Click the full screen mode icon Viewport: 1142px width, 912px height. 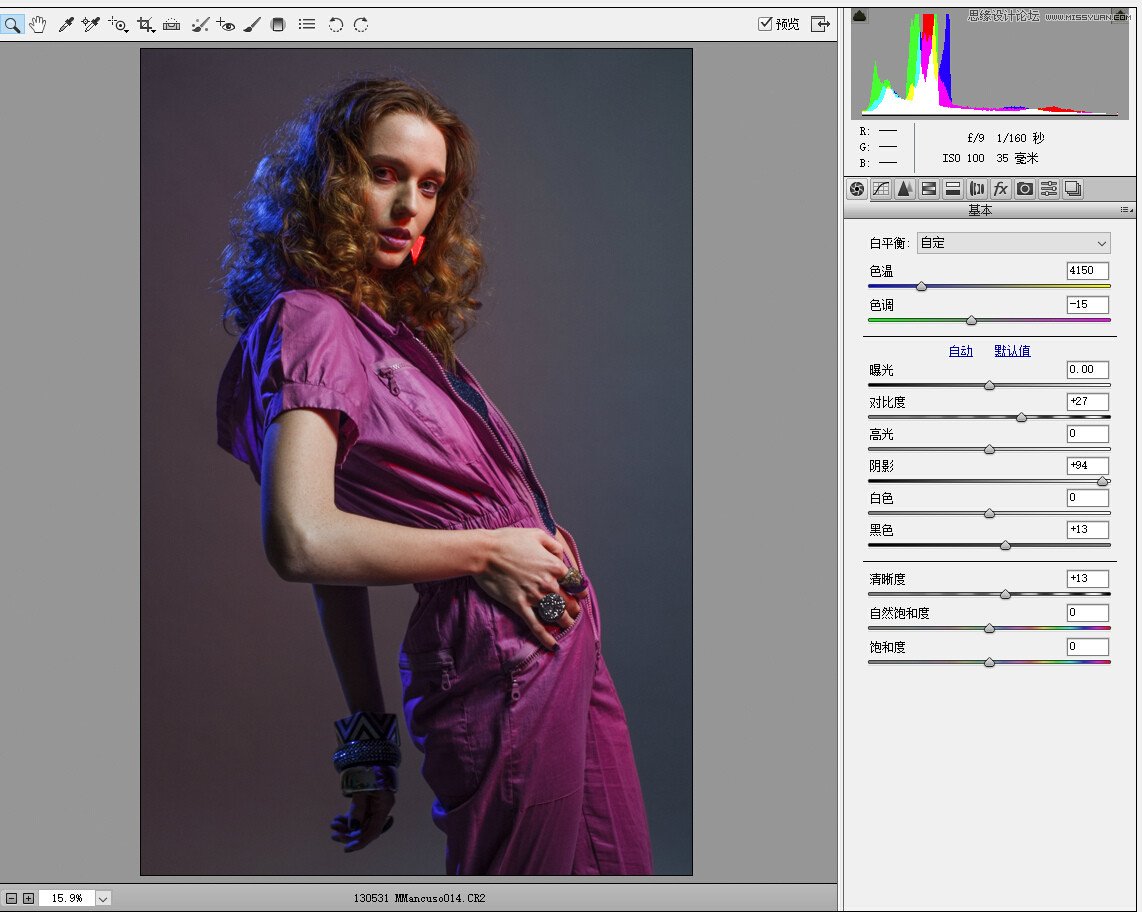coord(820,24)
